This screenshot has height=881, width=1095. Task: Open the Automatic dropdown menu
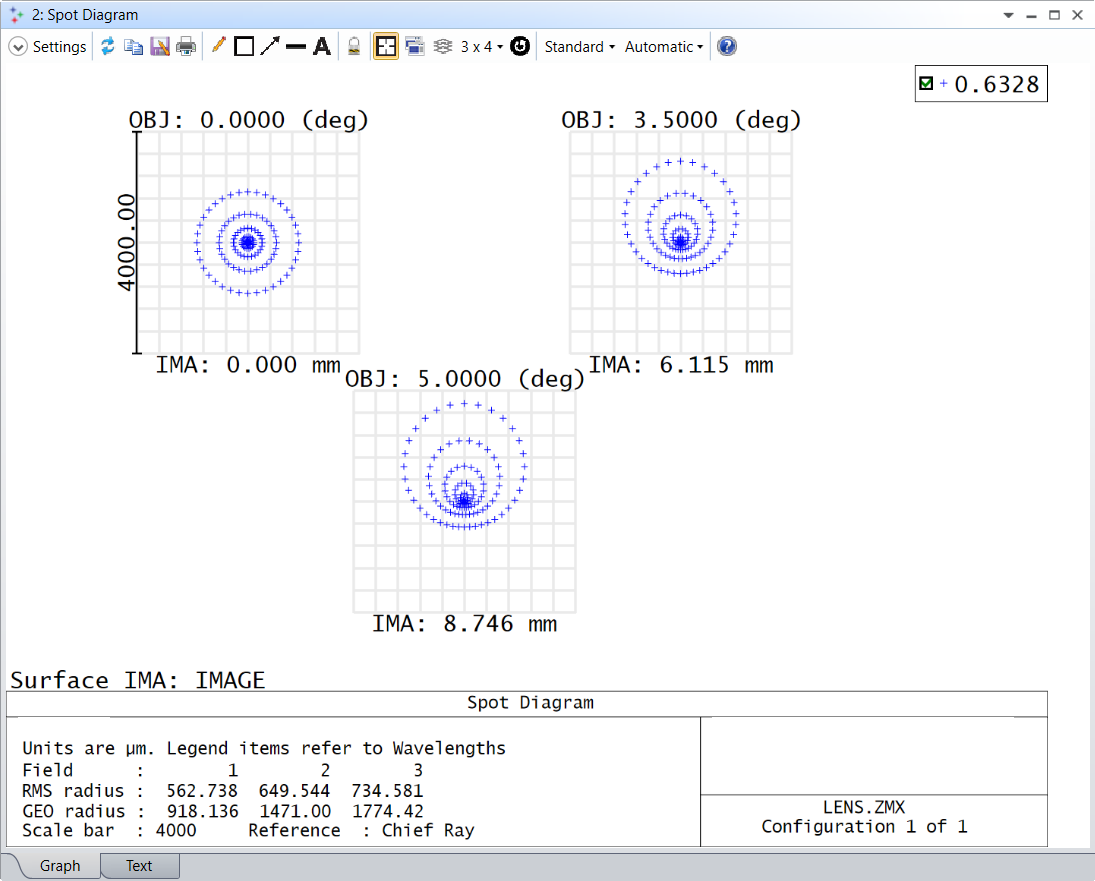pyautogui.click(x=664, y=47)
